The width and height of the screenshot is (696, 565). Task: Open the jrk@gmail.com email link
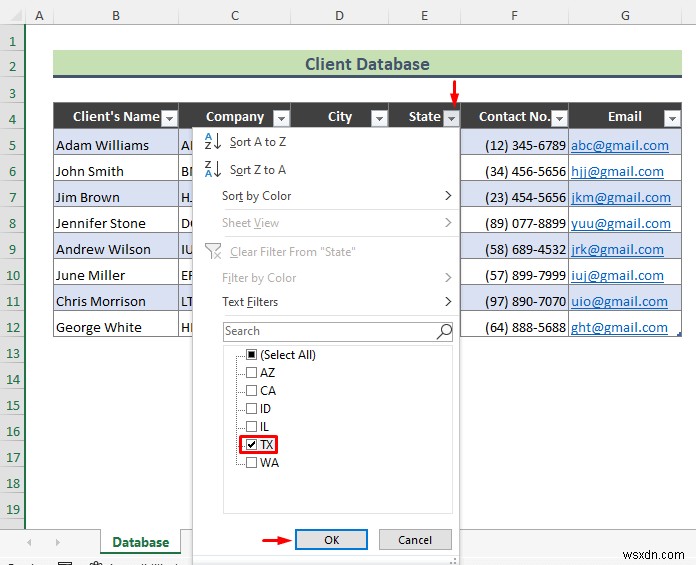point(617,249)
